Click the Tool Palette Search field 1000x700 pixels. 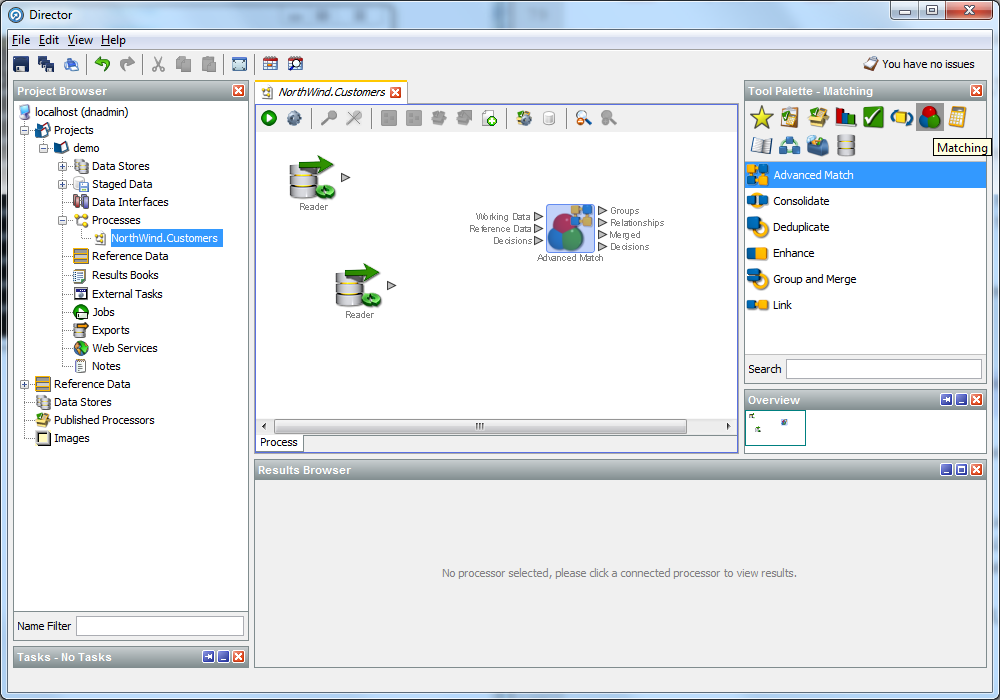click(x=884, y=368)
